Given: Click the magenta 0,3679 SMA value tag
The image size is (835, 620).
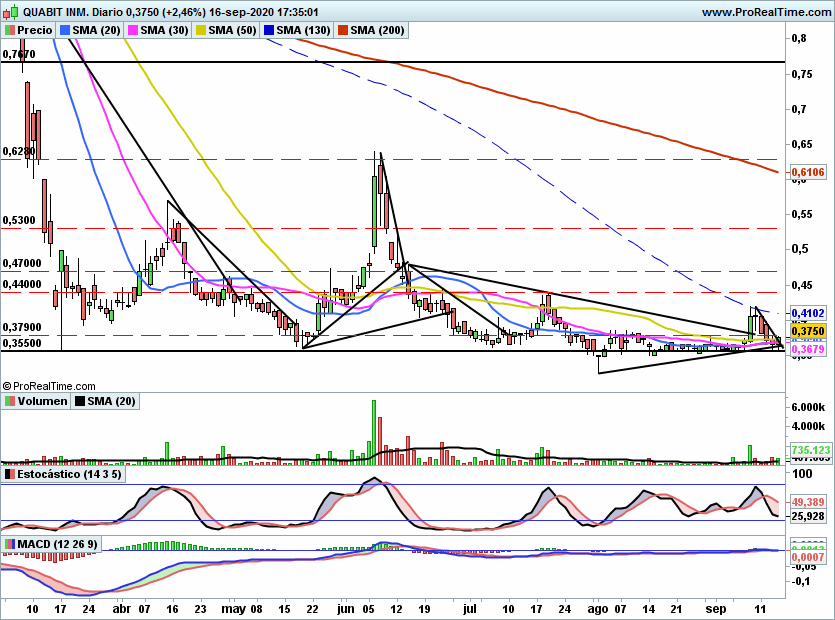Looking at the screenshot, I should pos(808,349).
